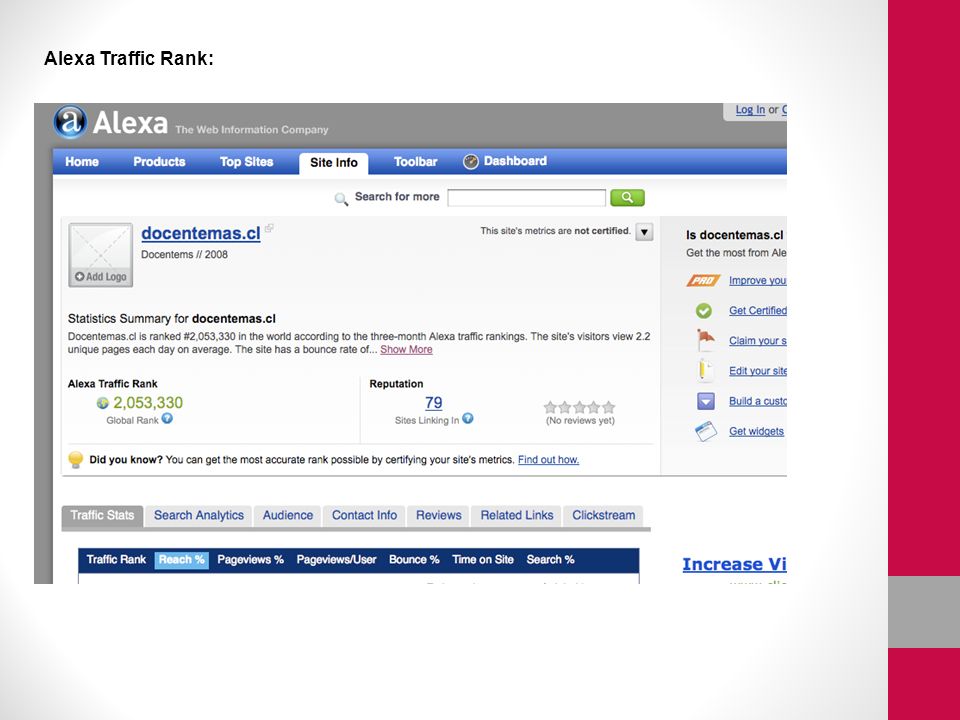This screenshot has height=720, width=960.
Task: Click the Add Logo placeholder image
Action: tap(100, 255)
